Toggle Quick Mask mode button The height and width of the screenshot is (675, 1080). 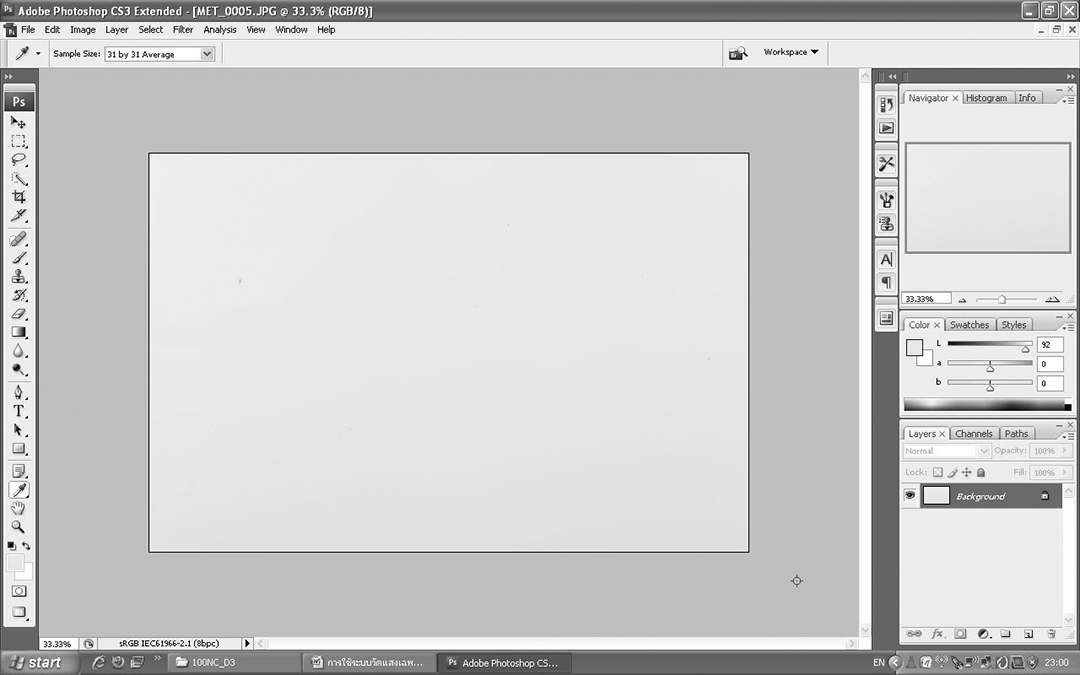coord(18,591)
